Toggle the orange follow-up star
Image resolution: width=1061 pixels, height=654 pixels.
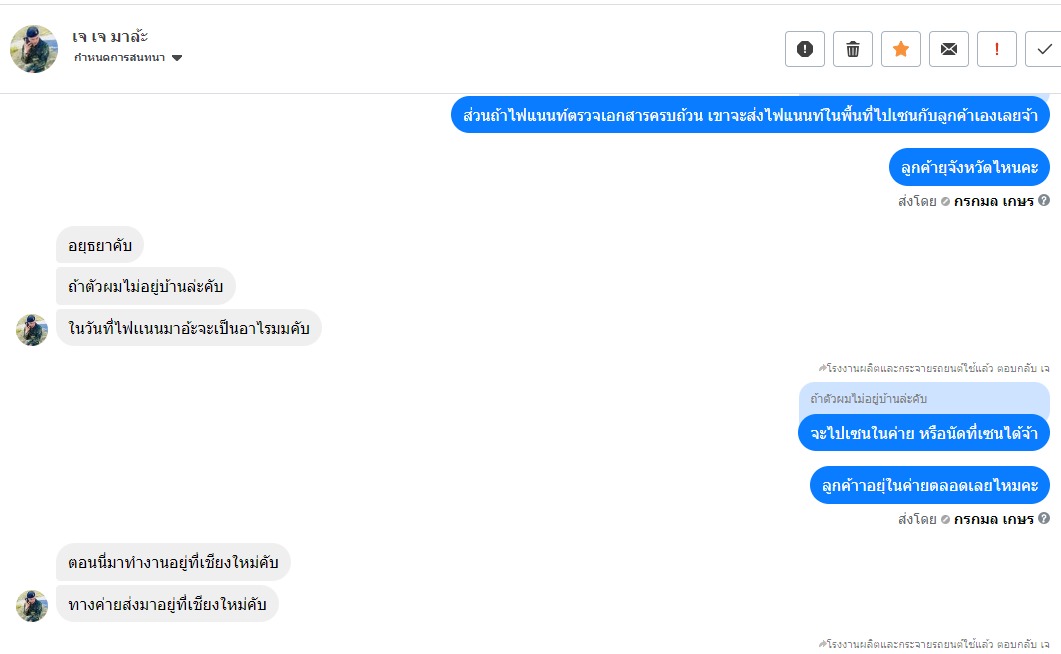(901, 49)
